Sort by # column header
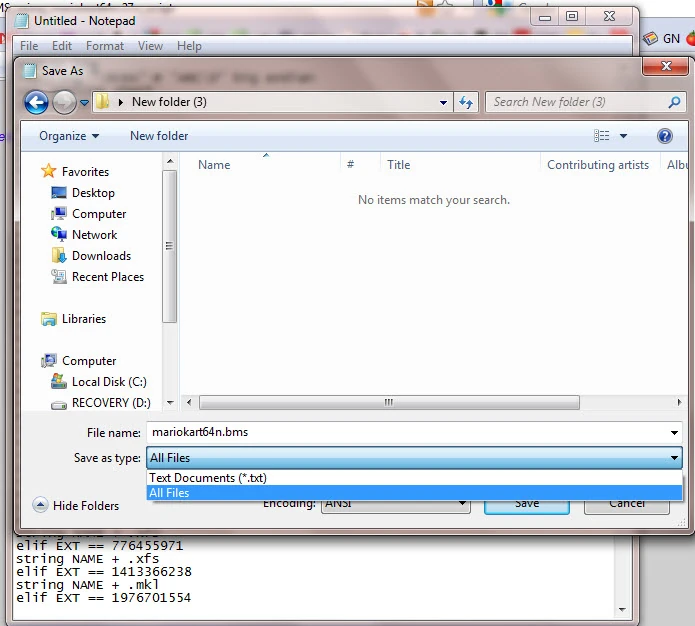The image size is (695, 626). [x=350, y=165]
